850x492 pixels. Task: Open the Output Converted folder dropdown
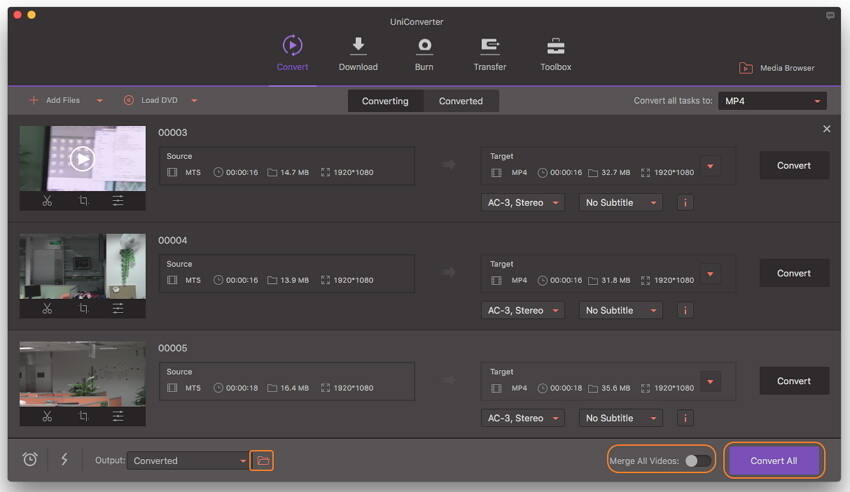pyautogui.click(x=188, y=461)
